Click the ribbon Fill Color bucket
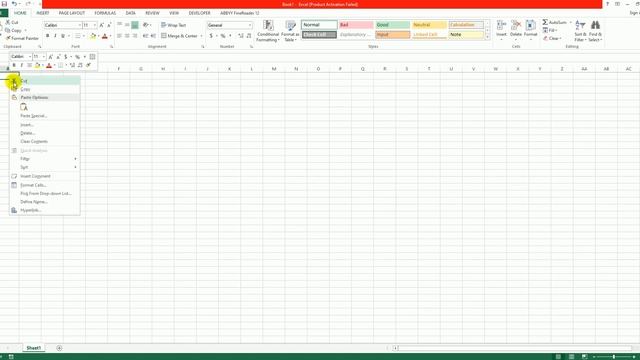Viewport: 640px width, 360px height. pos(93,36)
